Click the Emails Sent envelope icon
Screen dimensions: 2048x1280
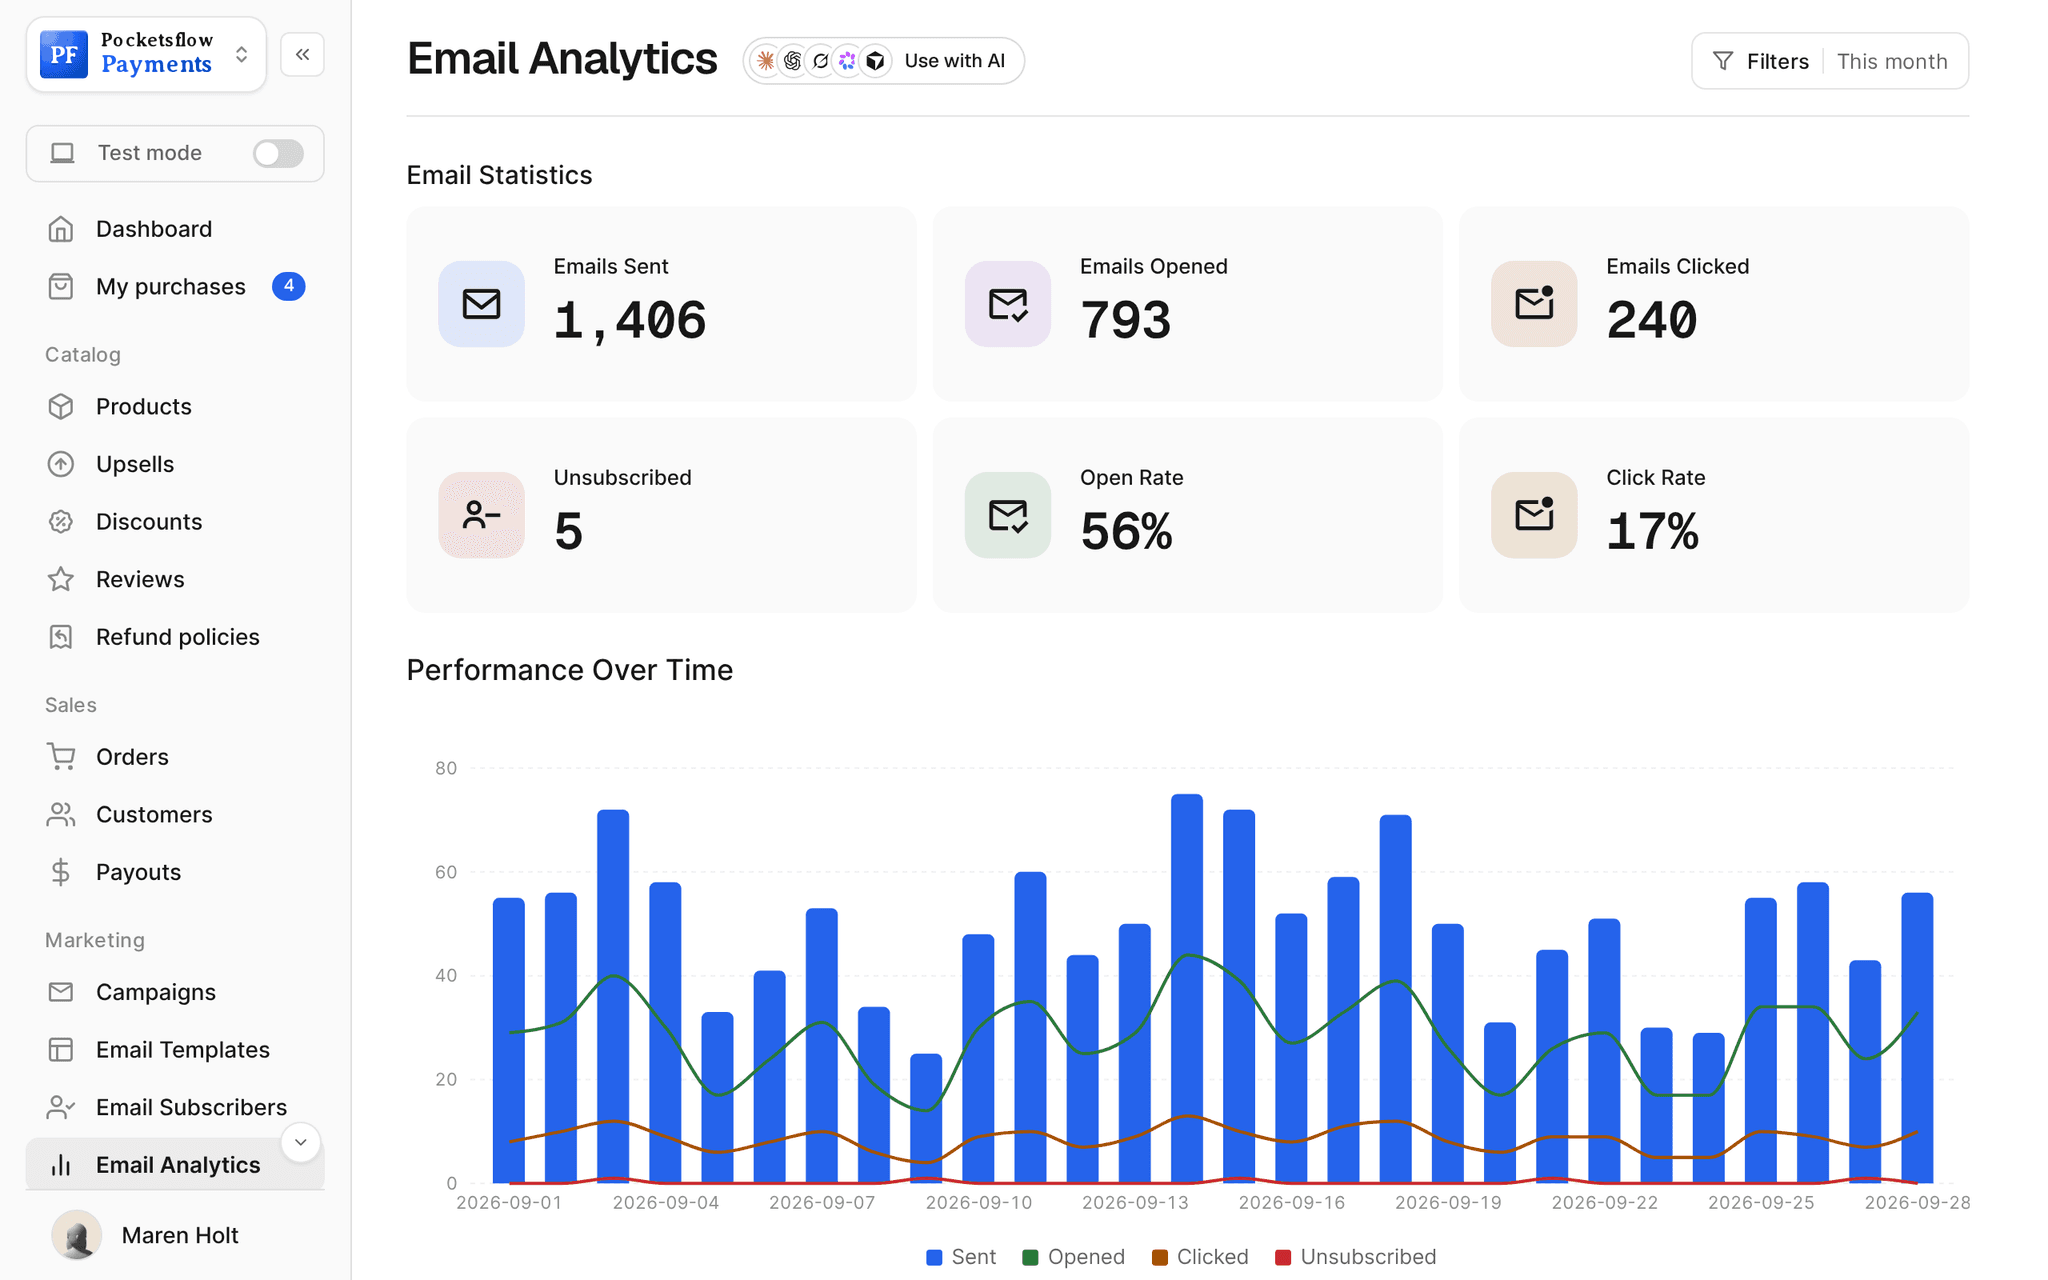click(481, 304)
